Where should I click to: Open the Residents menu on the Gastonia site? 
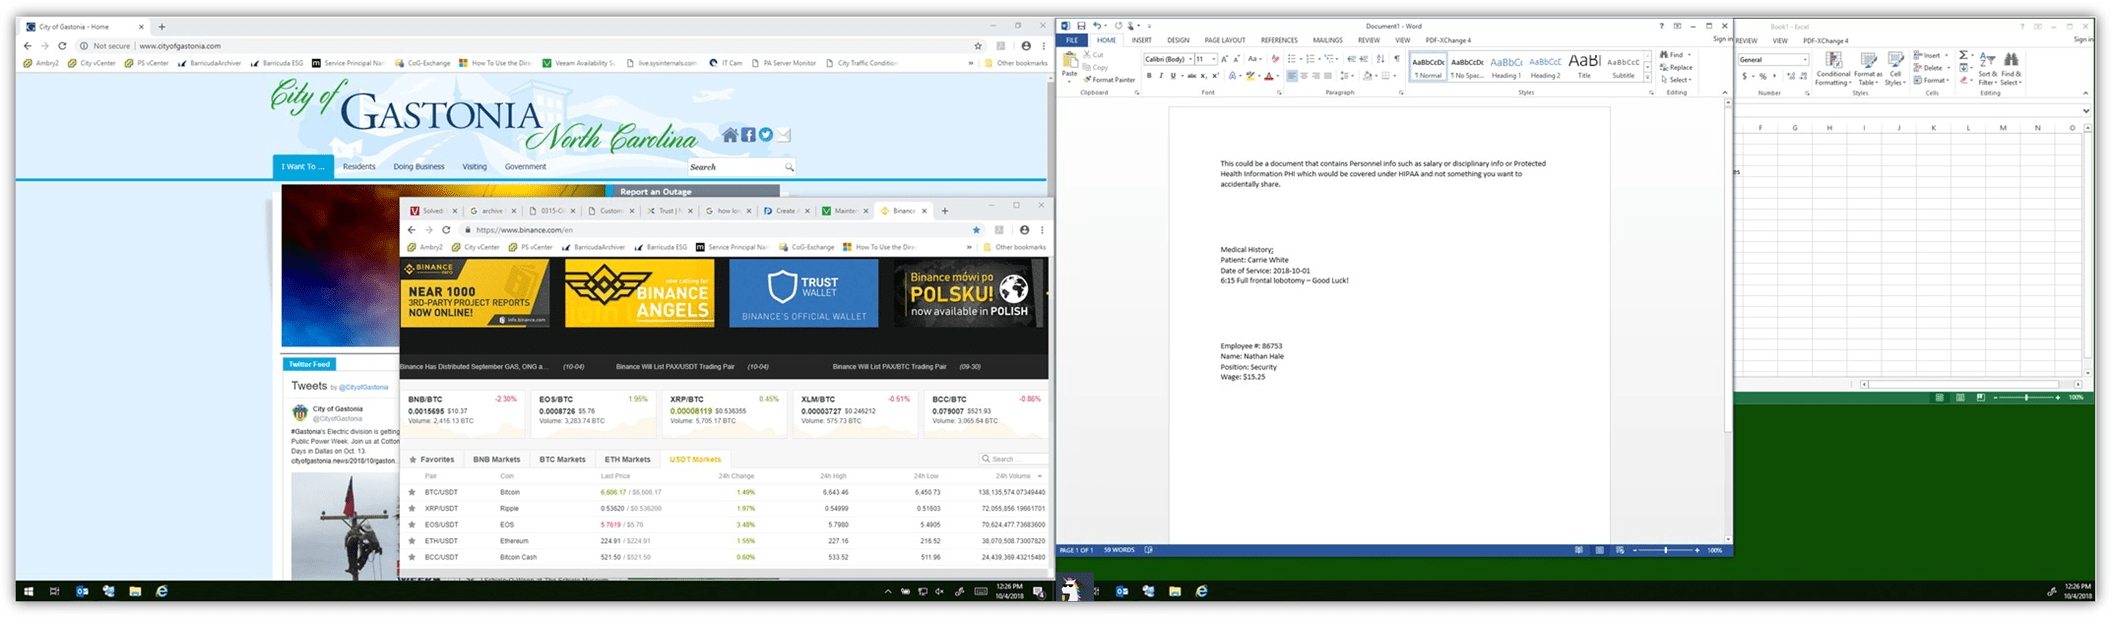359,167
